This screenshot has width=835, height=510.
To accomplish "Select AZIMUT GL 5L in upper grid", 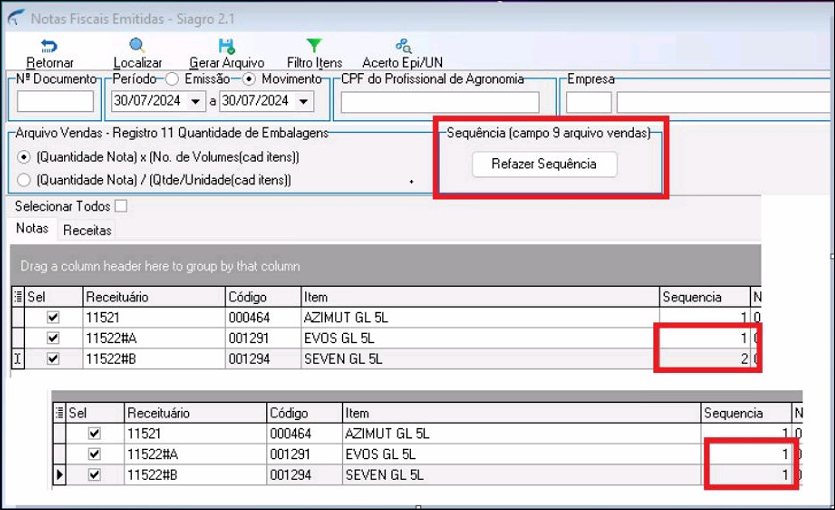I will pyautogui.click(x=480, y=317).
